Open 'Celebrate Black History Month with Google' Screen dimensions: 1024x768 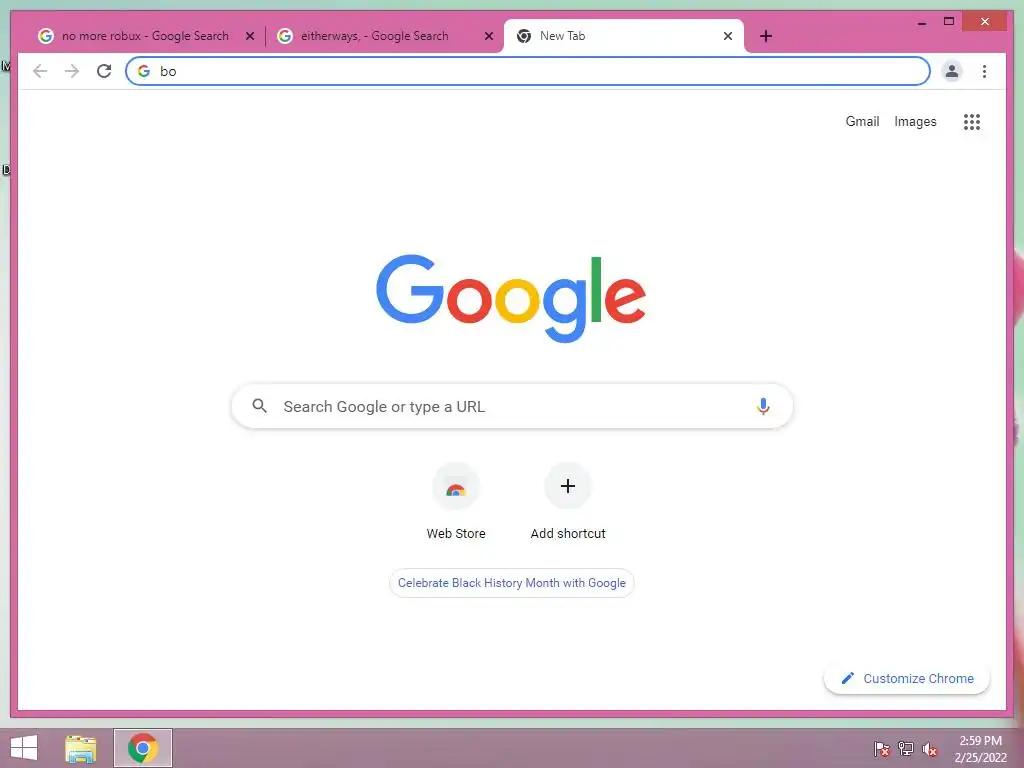click(512, 583)
